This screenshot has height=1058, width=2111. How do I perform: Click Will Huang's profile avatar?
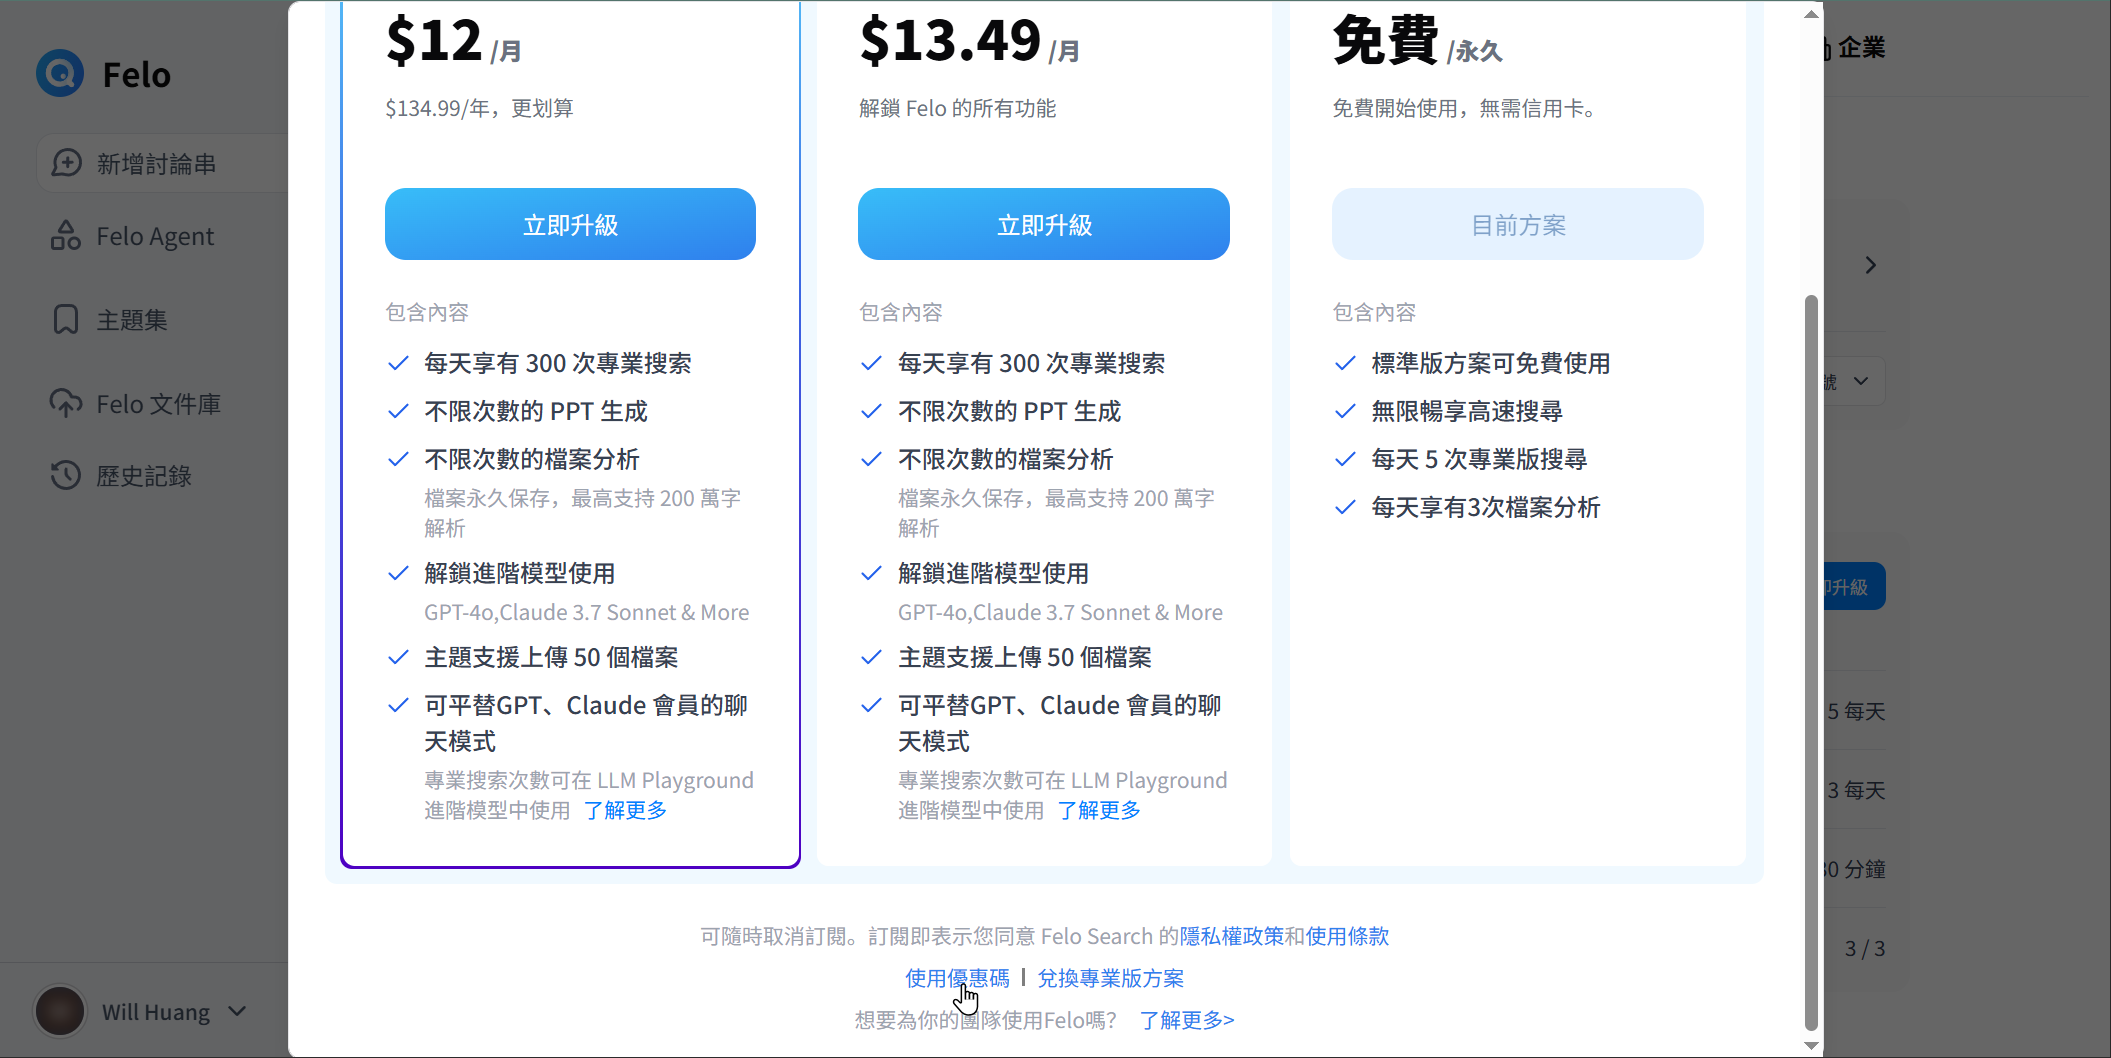coord(60,1011)
